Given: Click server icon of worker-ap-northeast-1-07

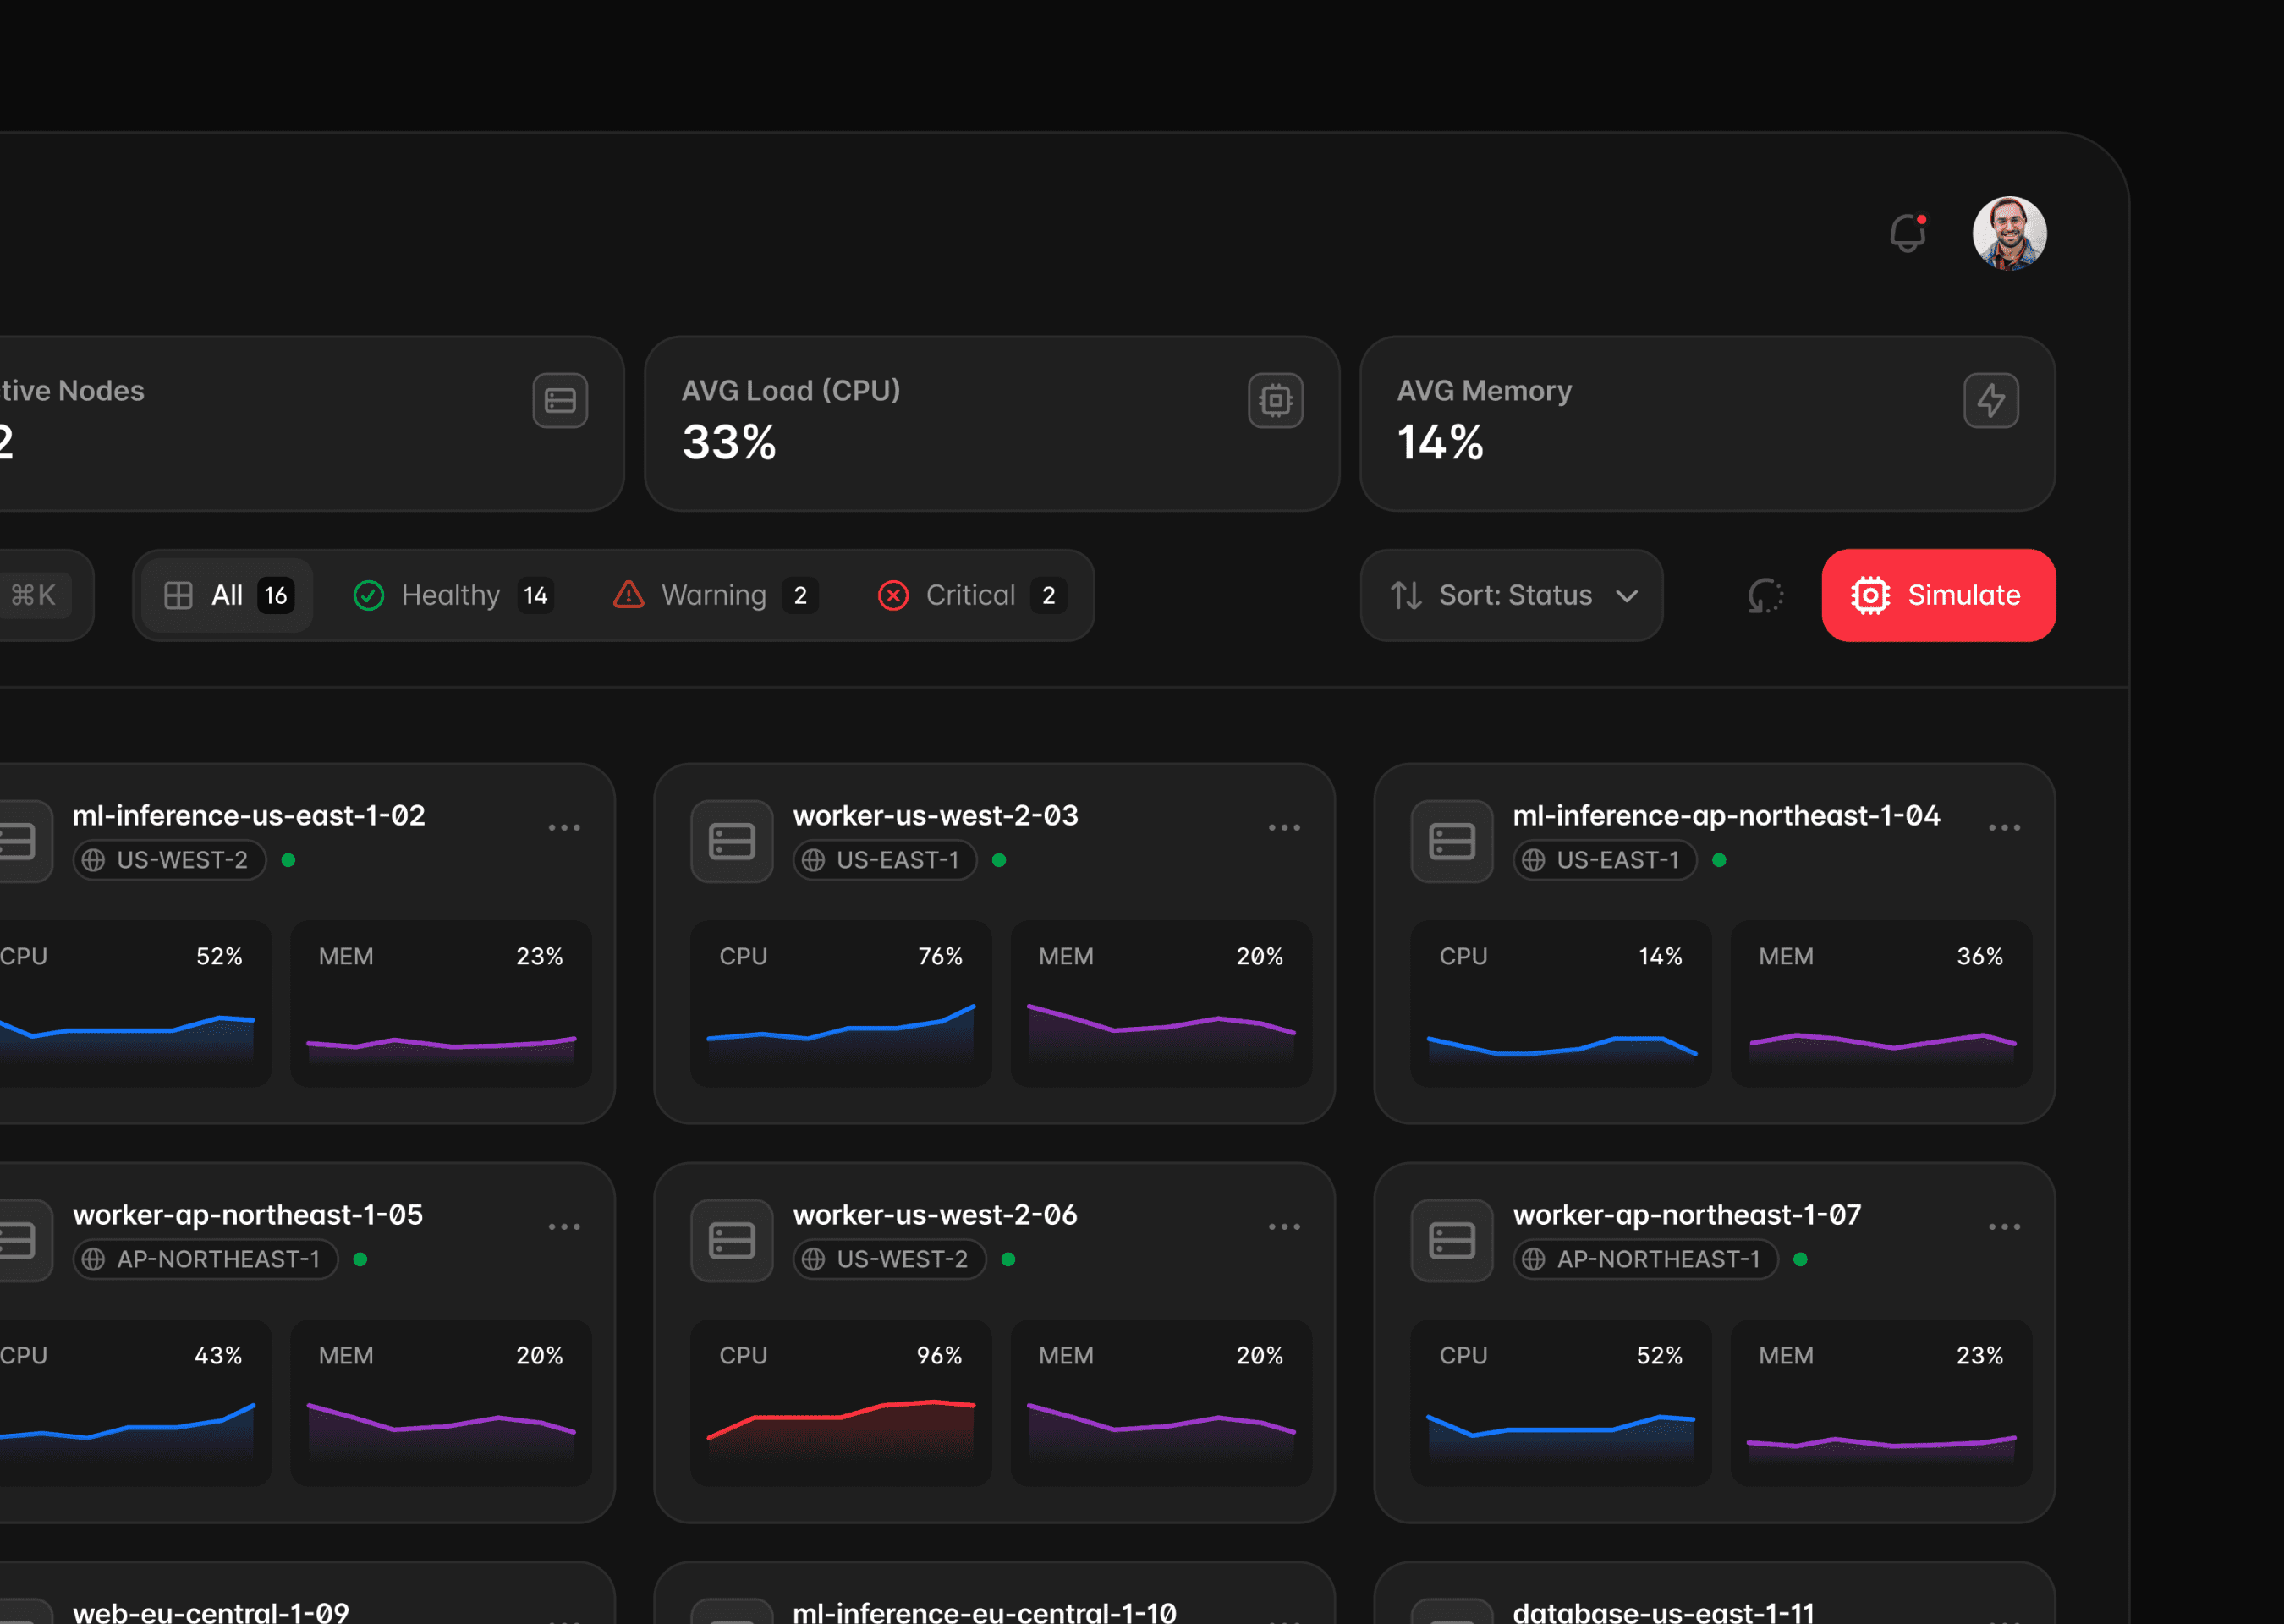Looking at the screenshot, I should pyautogui.click(x=1451, y=1240).
